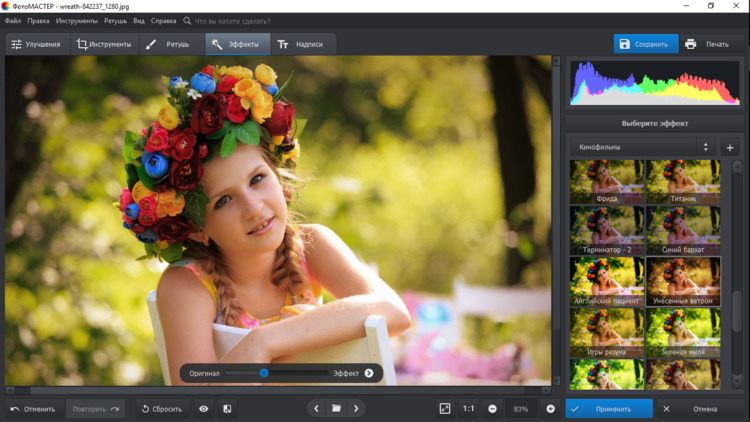Open the Файл menu
The width and height of the screenshot is (750, 422).
[x=13, y=20]
